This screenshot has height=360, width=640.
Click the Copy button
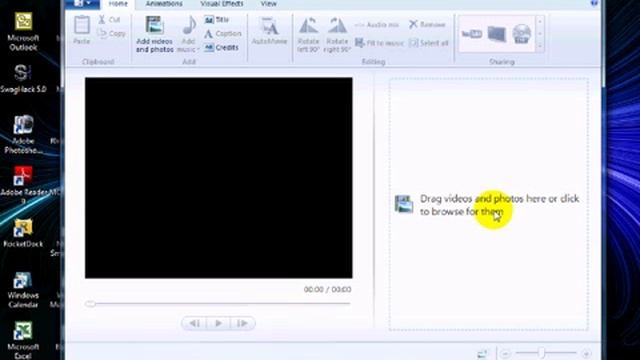tap(111, 34)
